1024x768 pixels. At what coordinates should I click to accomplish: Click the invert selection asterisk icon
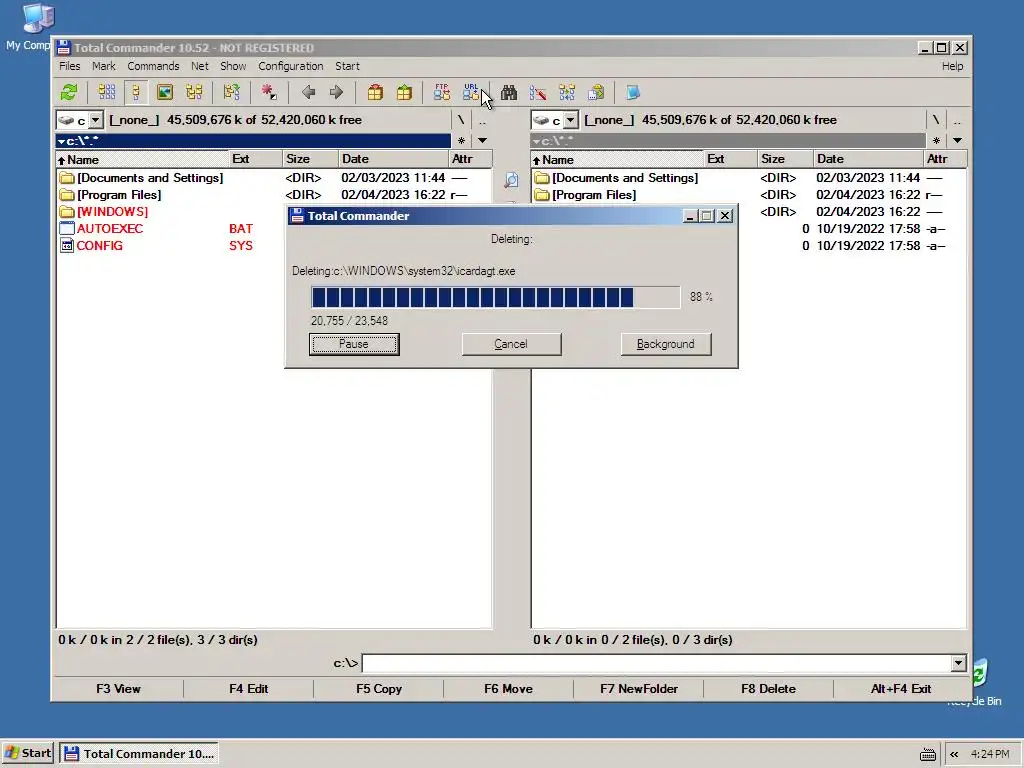[x=269, y=92]
